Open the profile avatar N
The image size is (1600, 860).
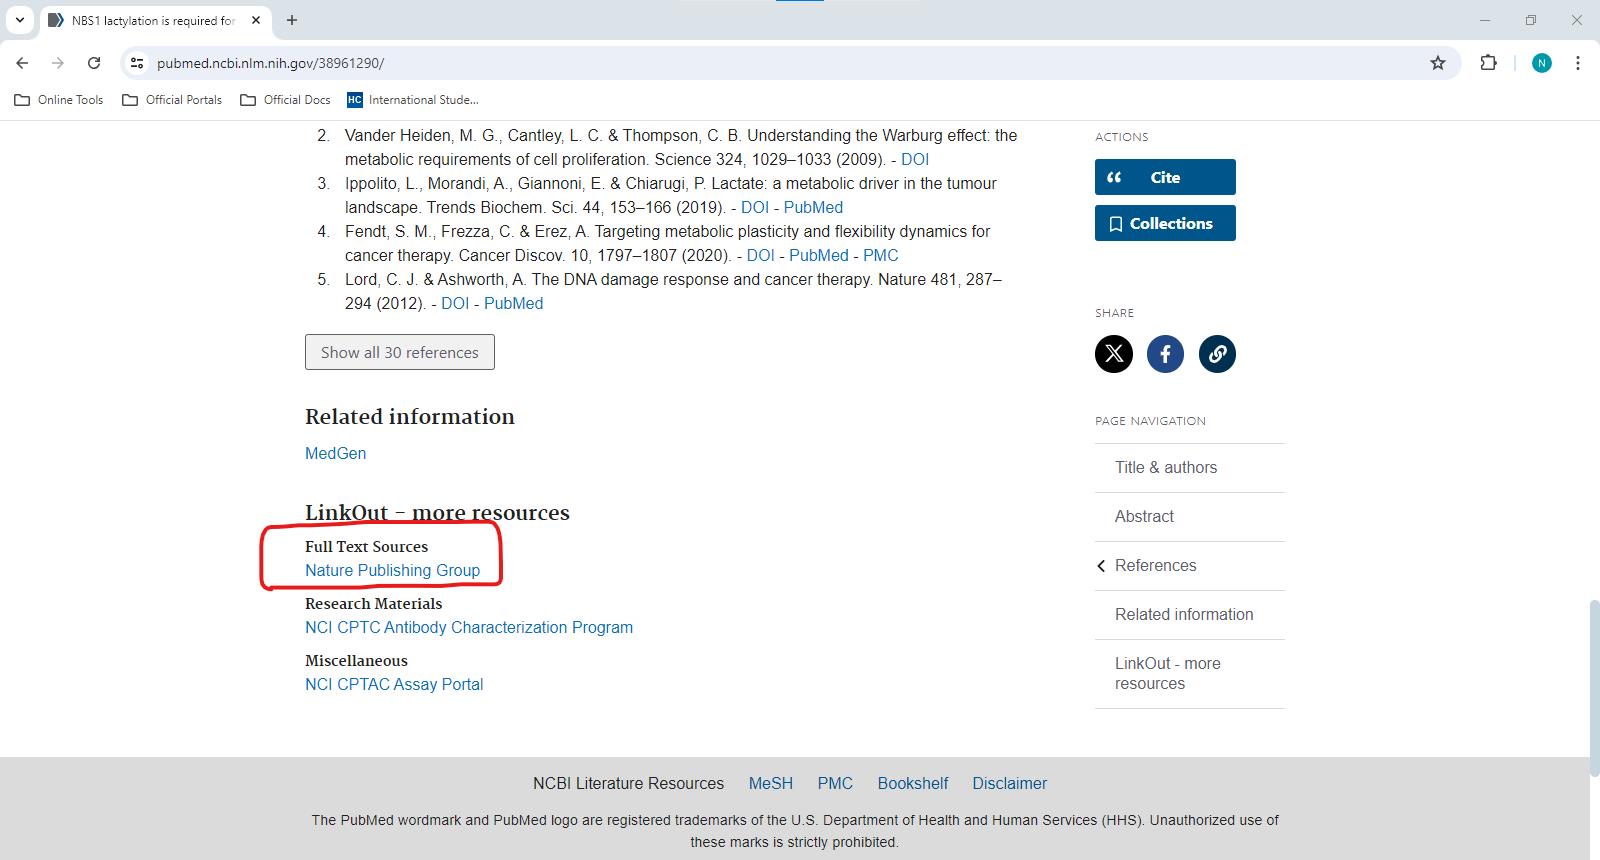pyautogui.click(x=1542, y=63)
